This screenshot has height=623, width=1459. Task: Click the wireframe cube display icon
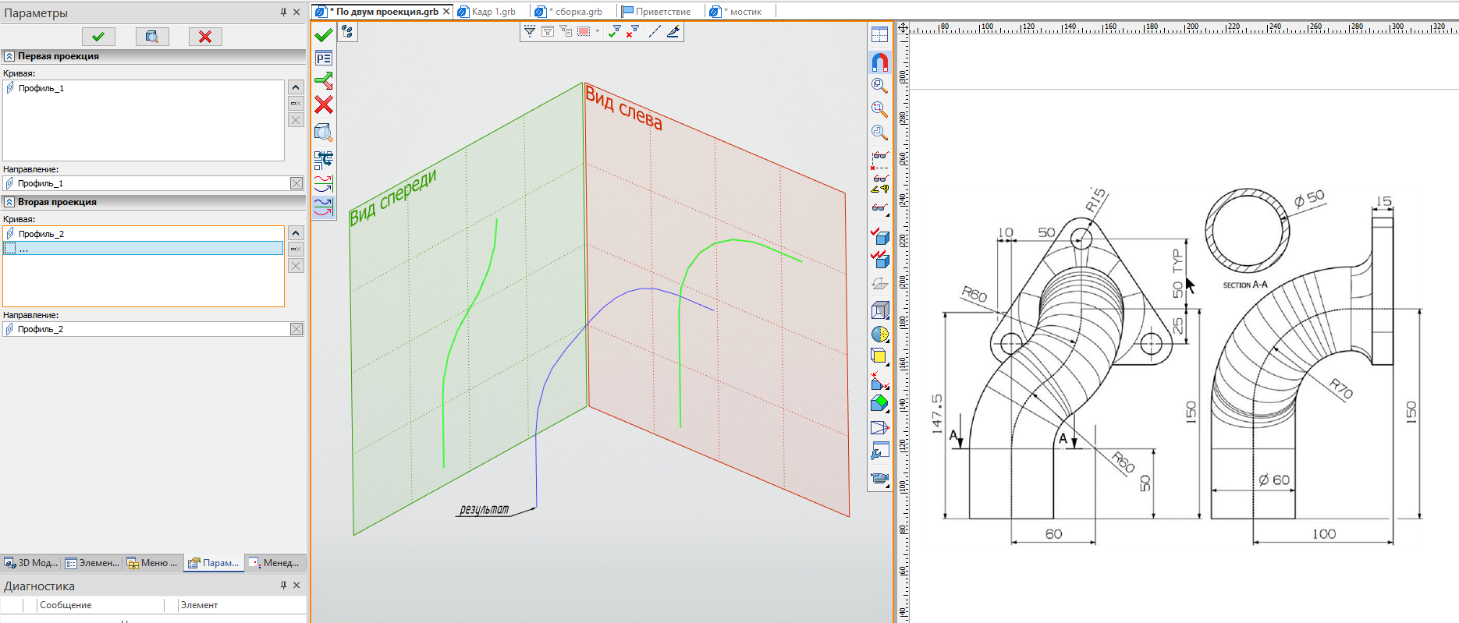click(880, 309)
